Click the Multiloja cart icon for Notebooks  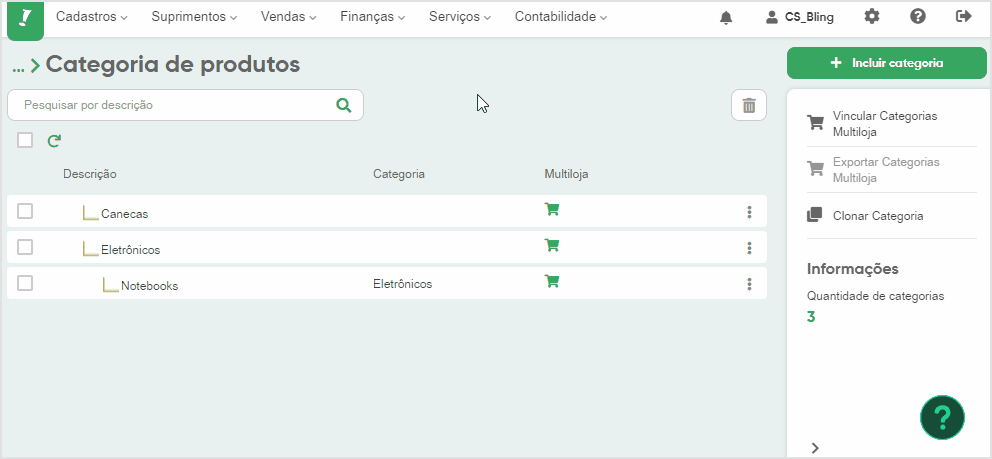552,281
